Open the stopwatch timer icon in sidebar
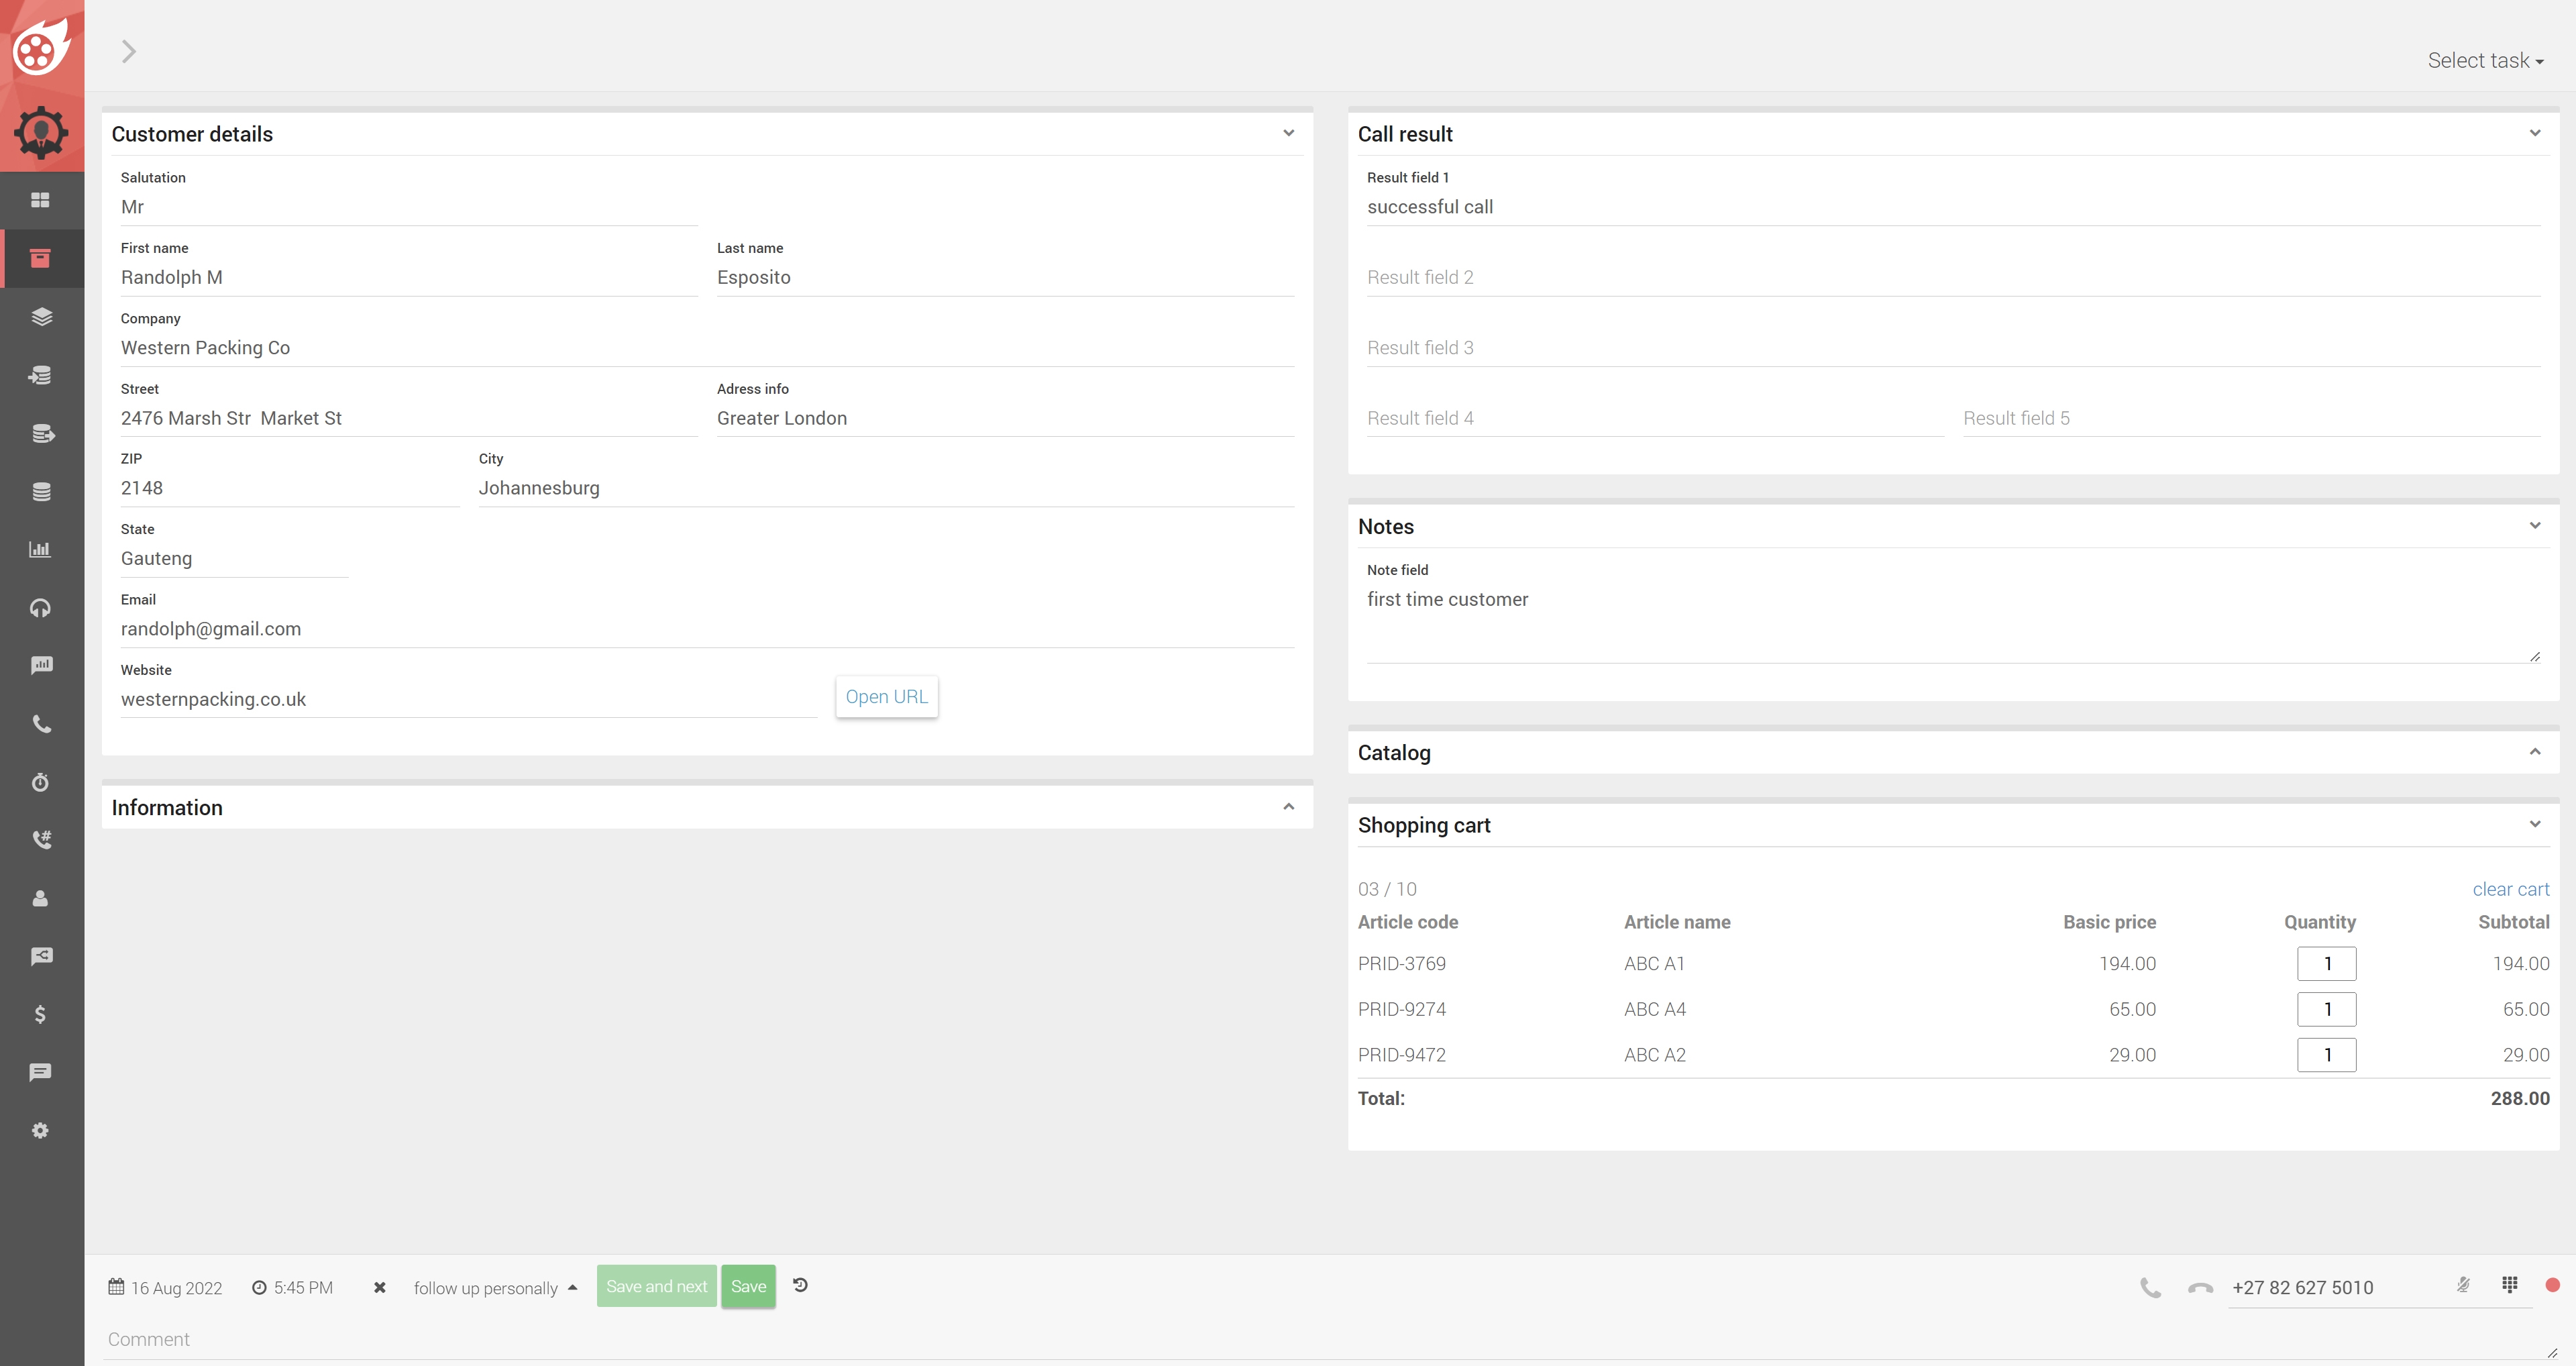Viewport: 2576px width, 1366px height. click(40, 782)
